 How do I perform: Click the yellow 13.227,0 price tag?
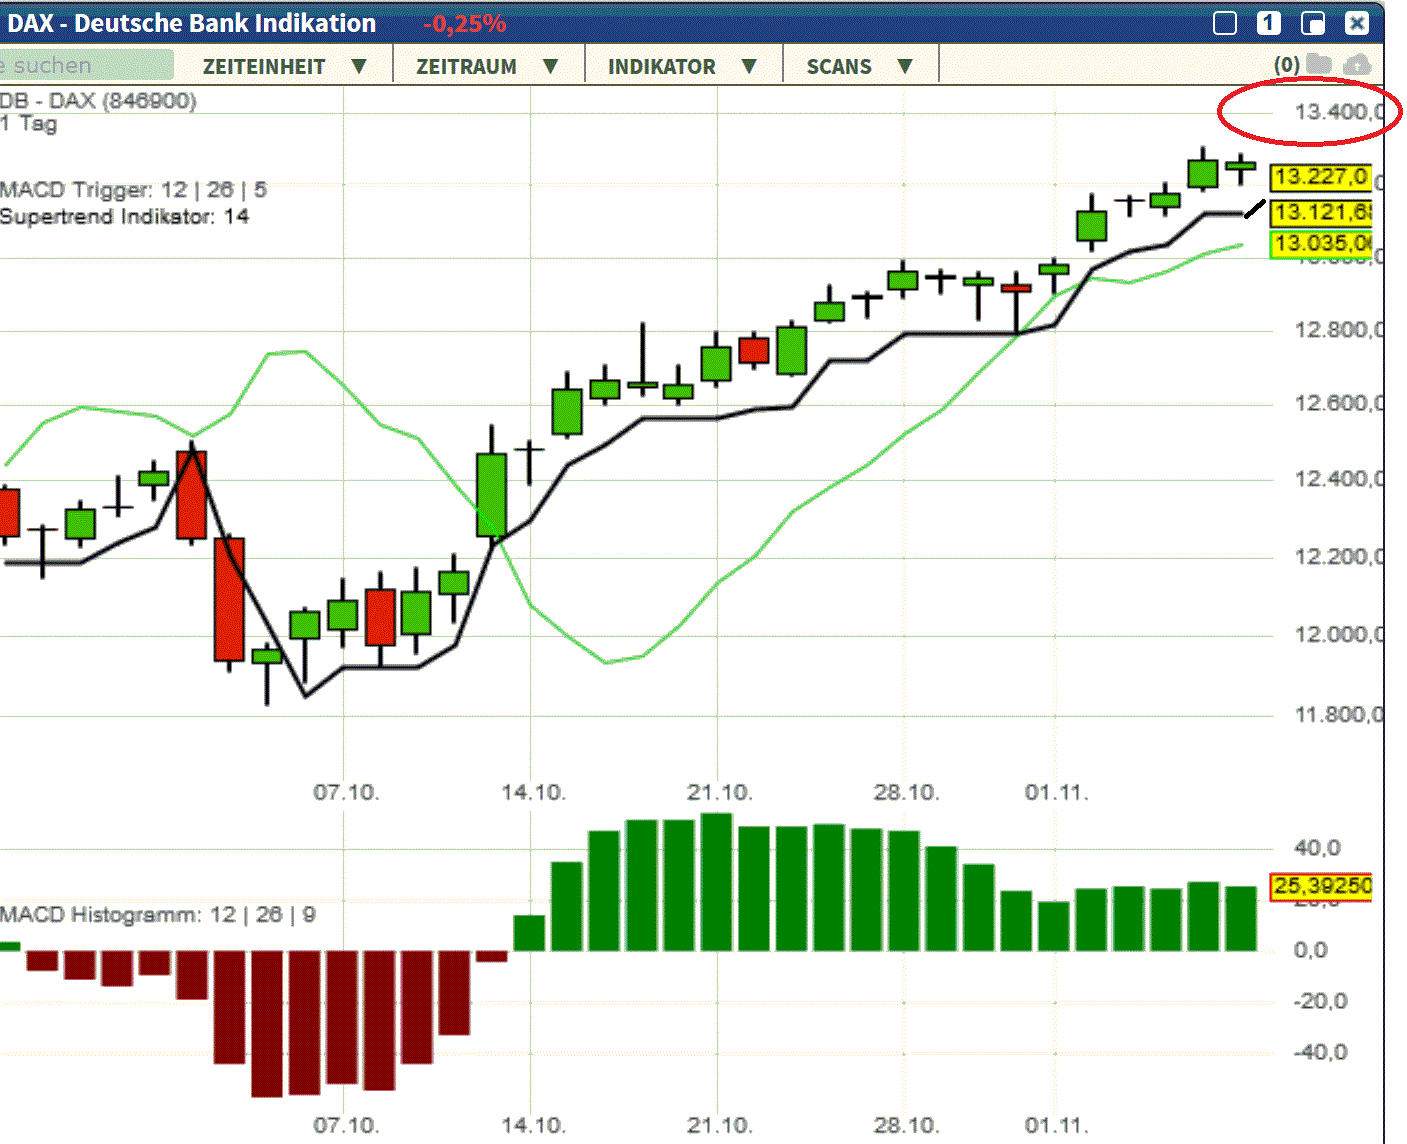pyautogui.click(x=1321, y=177)
